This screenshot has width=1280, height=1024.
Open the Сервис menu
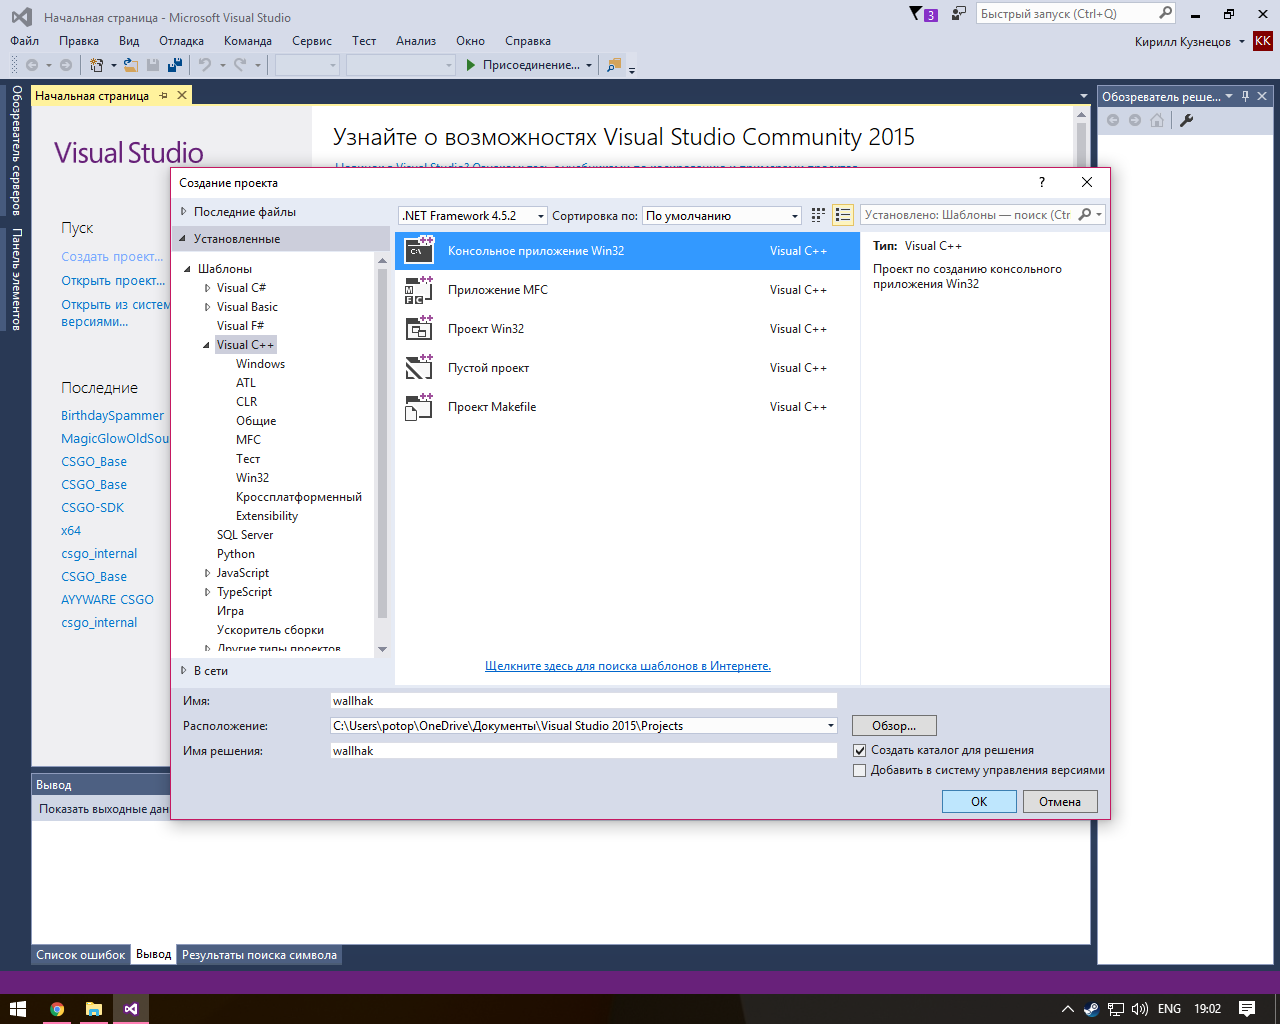coord(312,41)
